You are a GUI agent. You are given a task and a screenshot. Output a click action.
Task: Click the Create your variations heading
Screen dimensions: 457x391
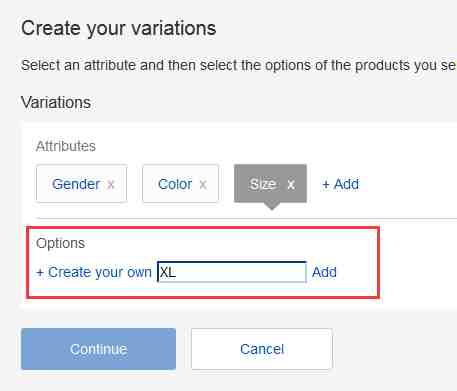(x=119, y=28)
